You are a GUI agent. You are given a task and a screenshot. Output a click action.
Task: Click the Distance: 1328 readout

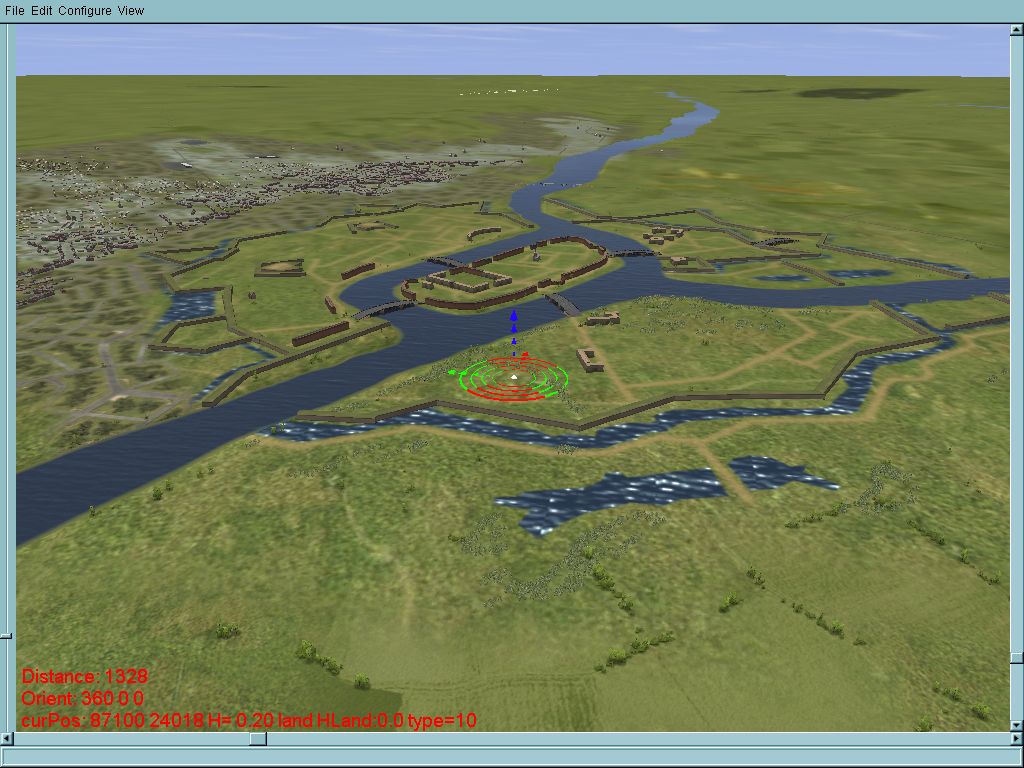coord(85,676)
